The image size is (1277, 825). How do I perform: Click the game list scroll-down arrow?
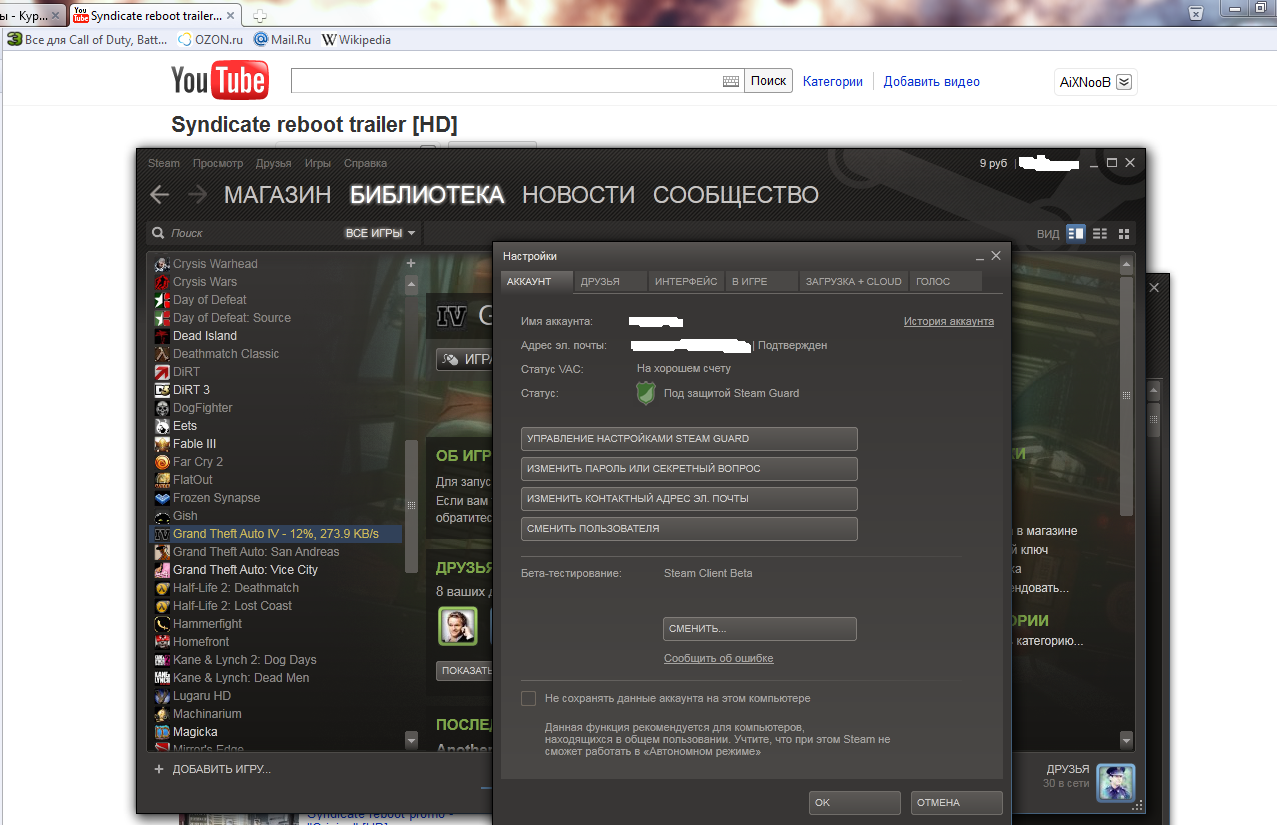click(411, 740)
